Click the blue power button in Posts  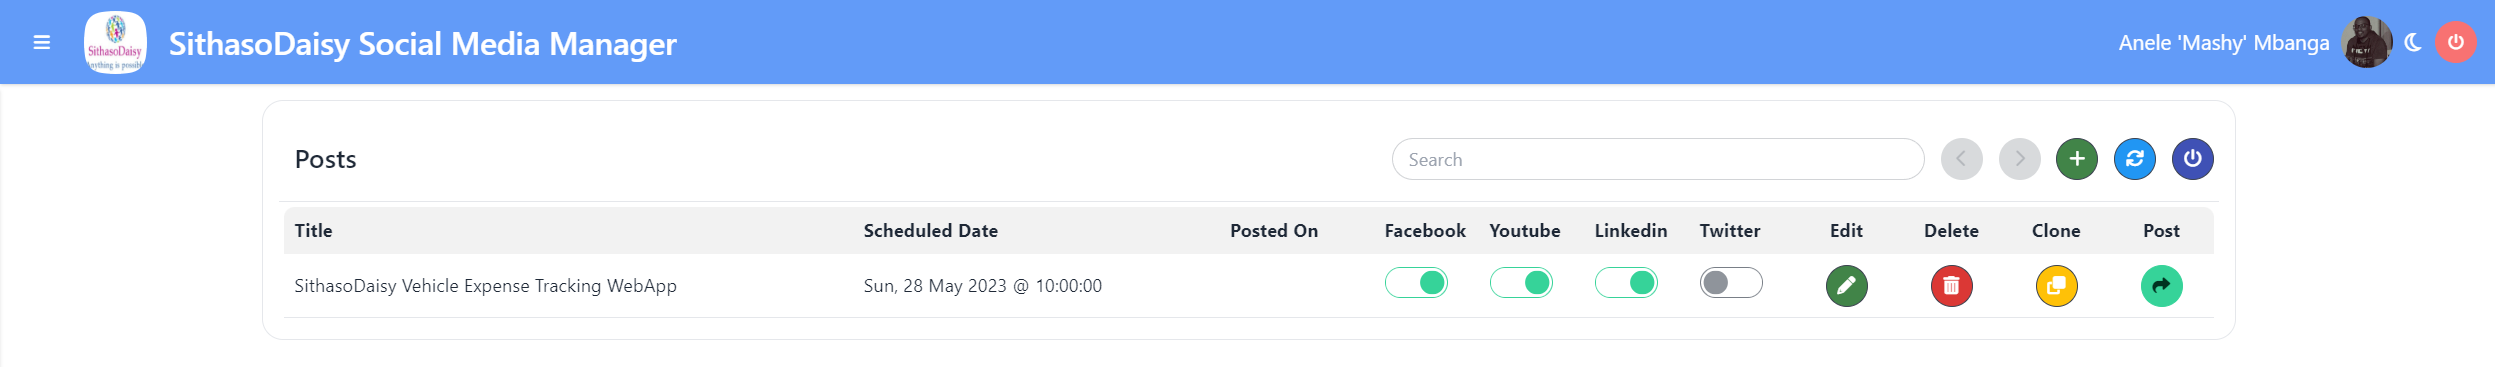pos(2192,159)
